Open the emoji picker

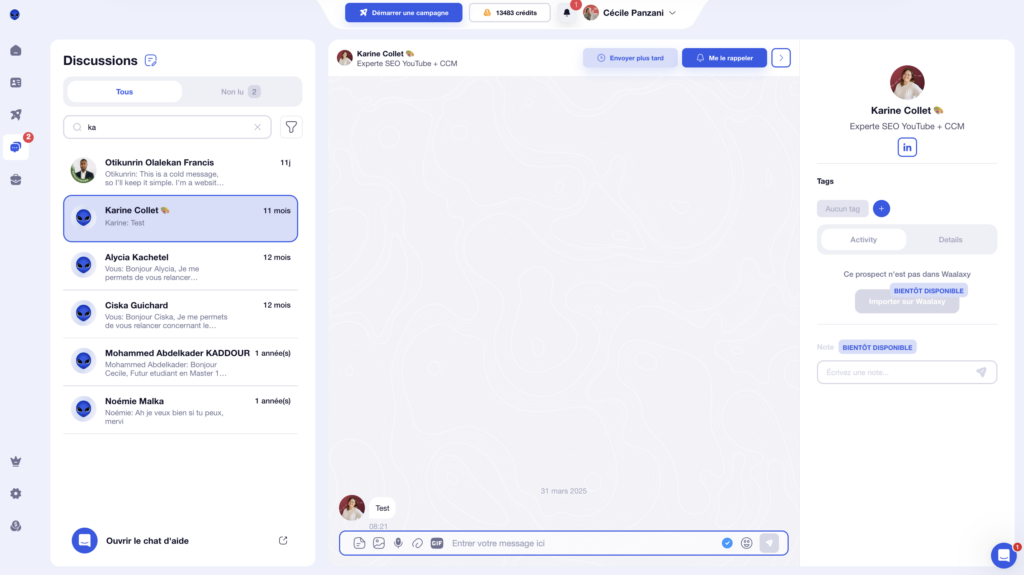[746, 543]
